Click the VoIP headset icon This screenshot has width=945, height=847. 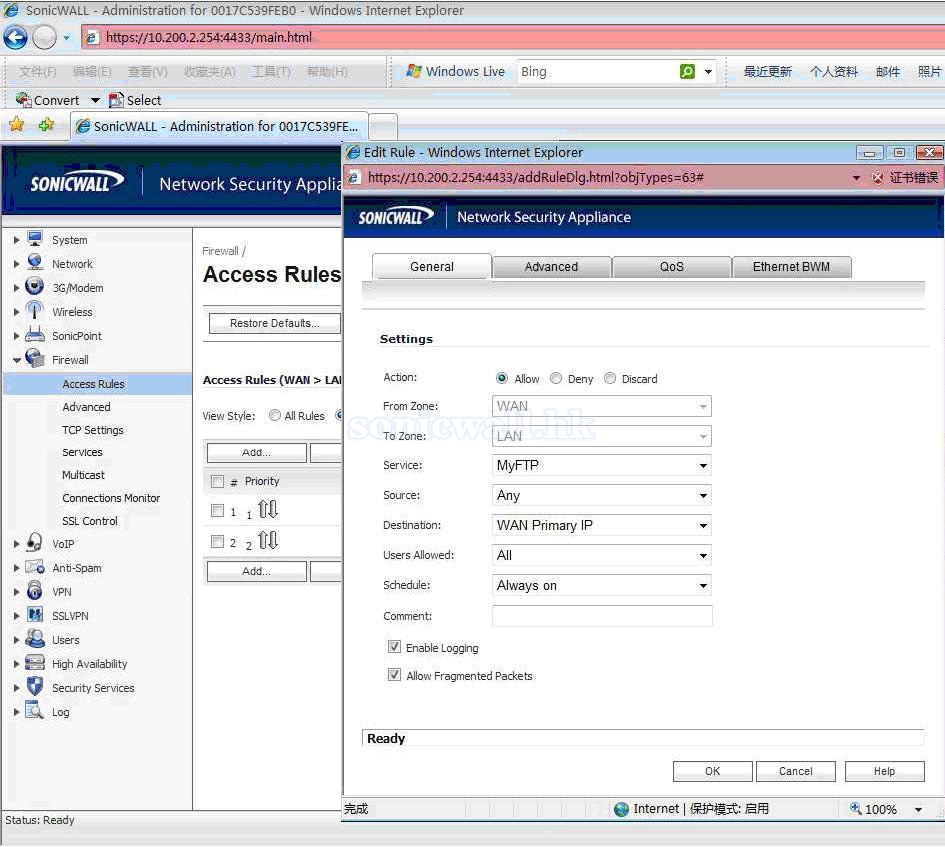tap(35, 543)
